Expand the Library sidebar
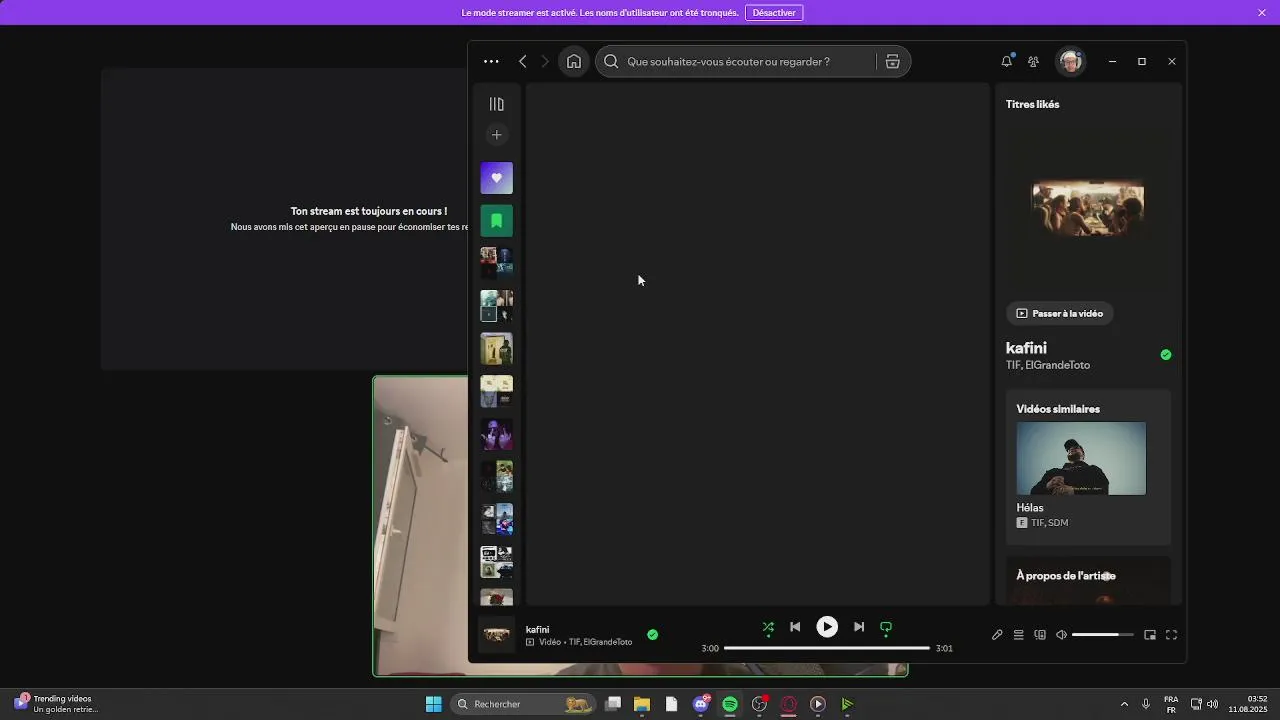Viewport: 1280px width, 720px height. click(496, 104)
